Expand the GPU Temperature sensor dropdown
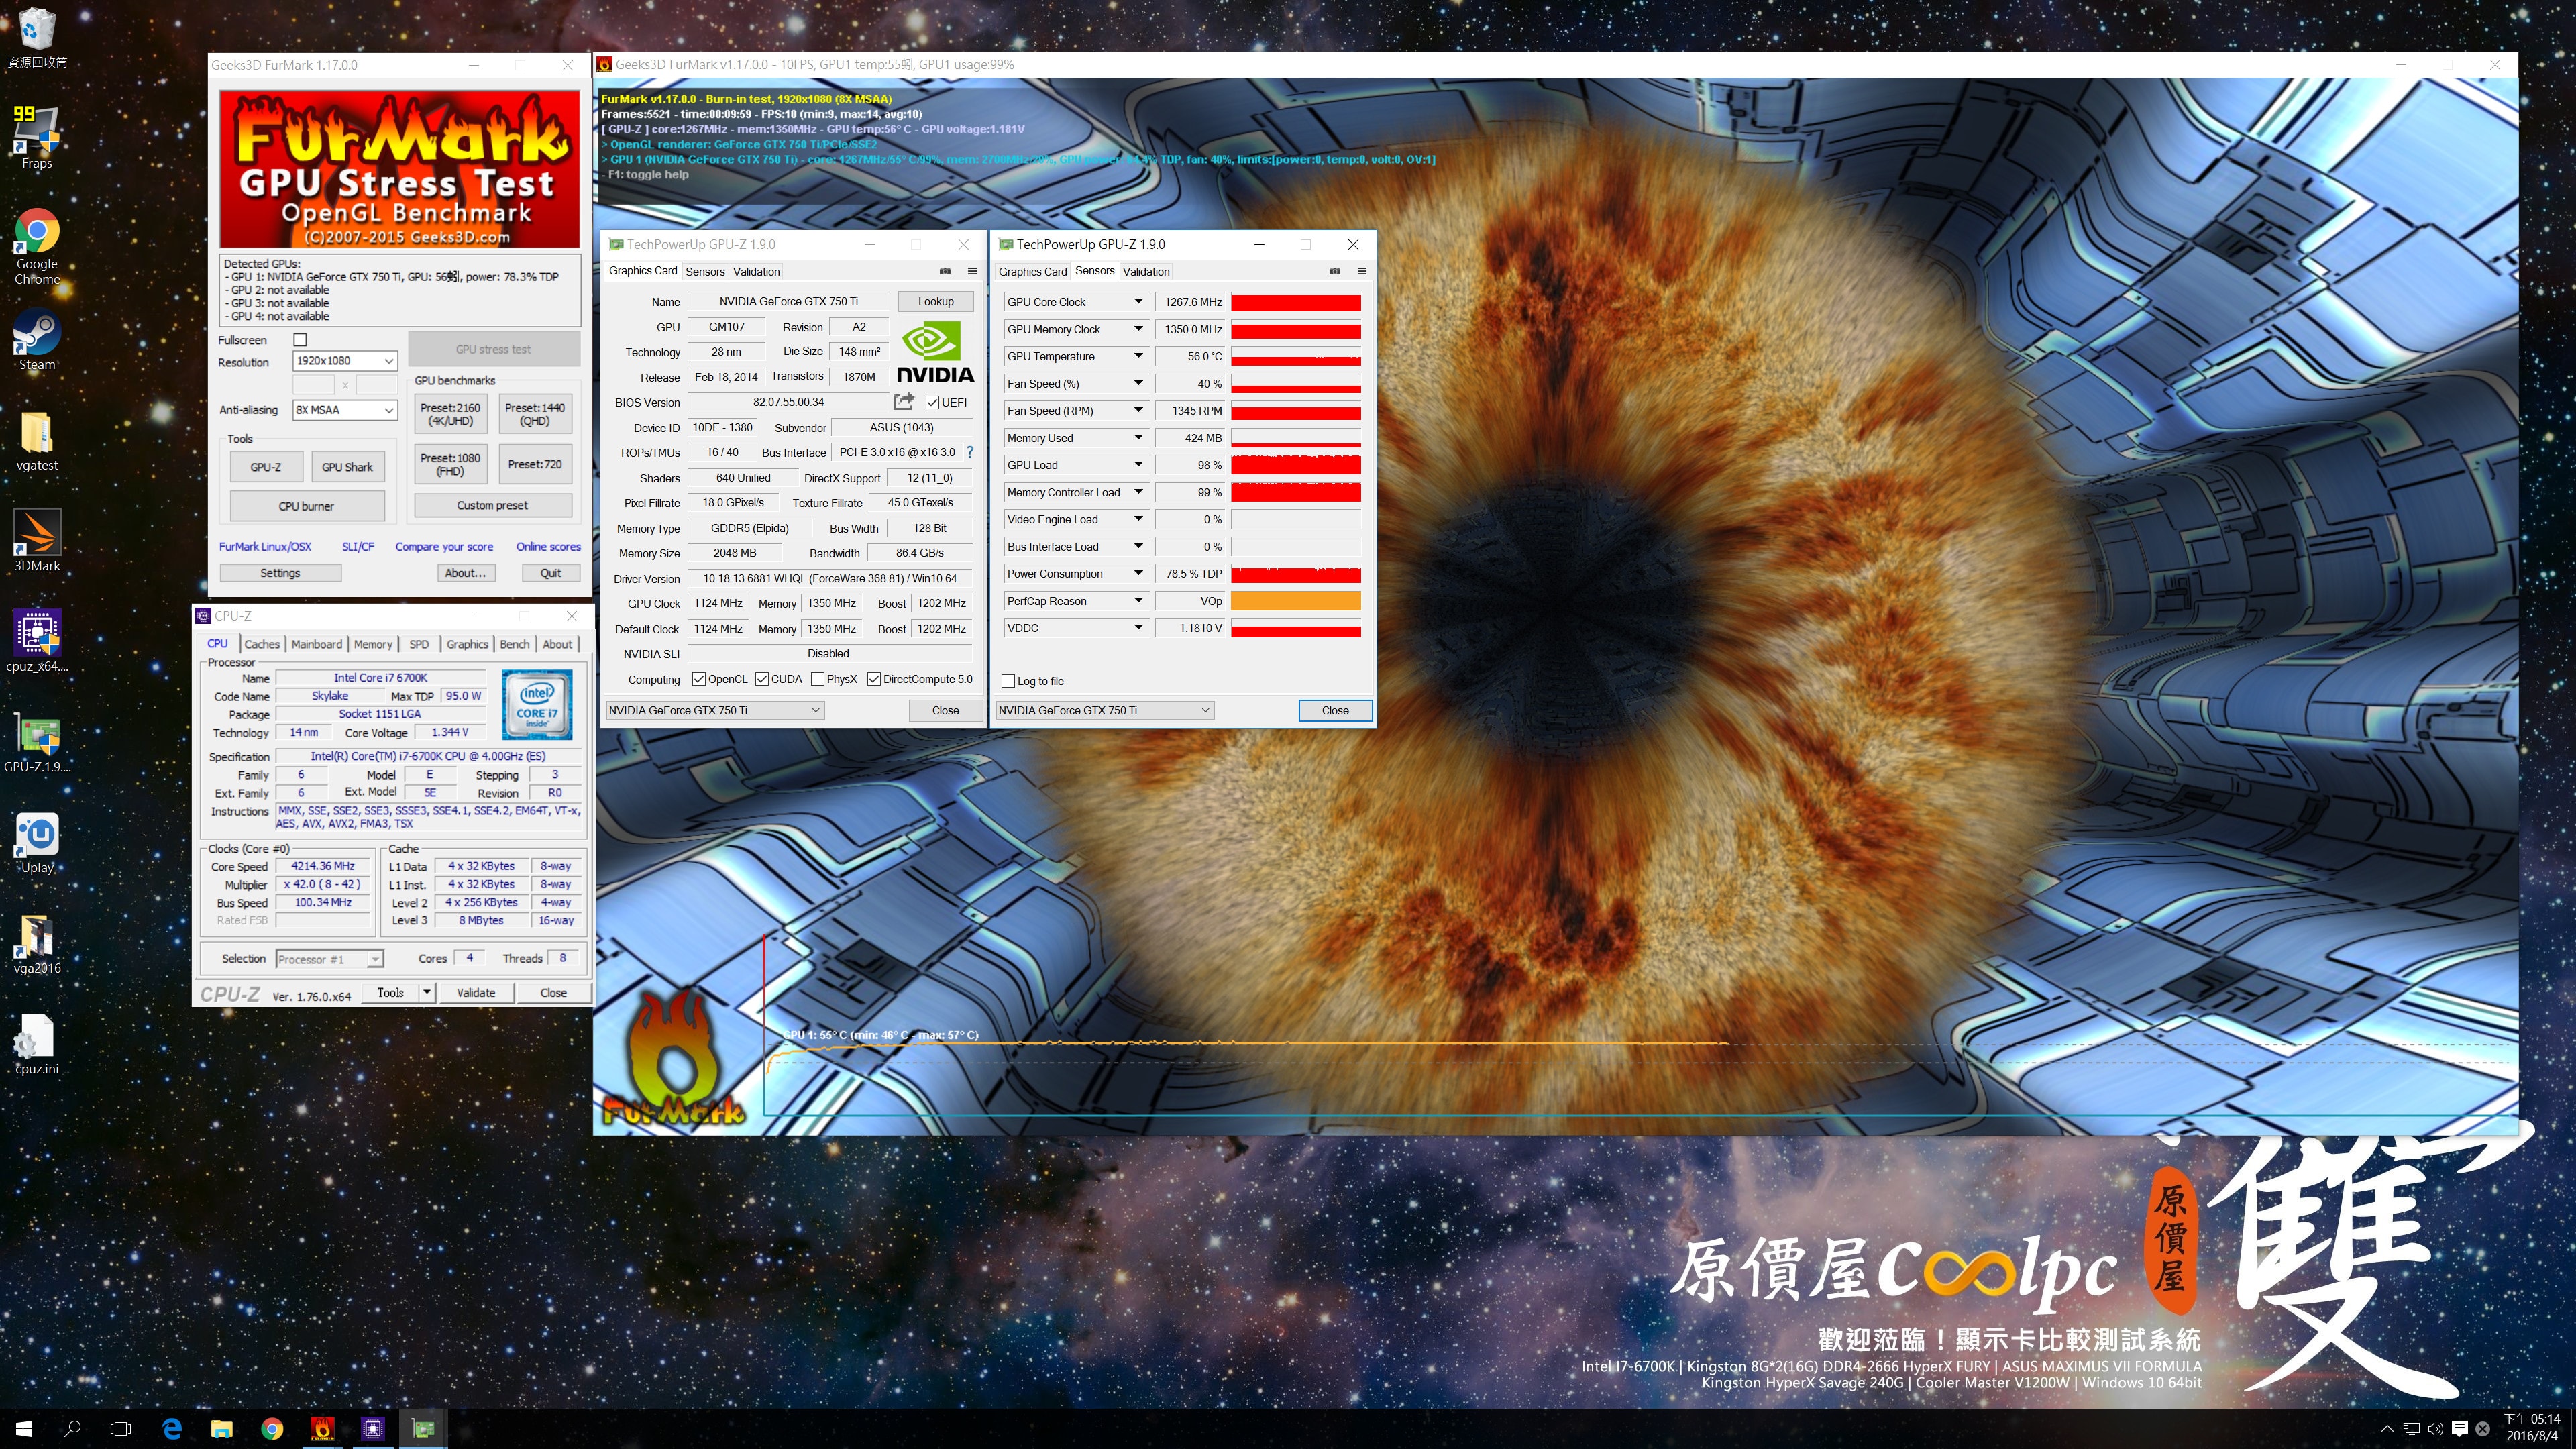This screenshot has height=1449, width=2576. coord(1138,356)
